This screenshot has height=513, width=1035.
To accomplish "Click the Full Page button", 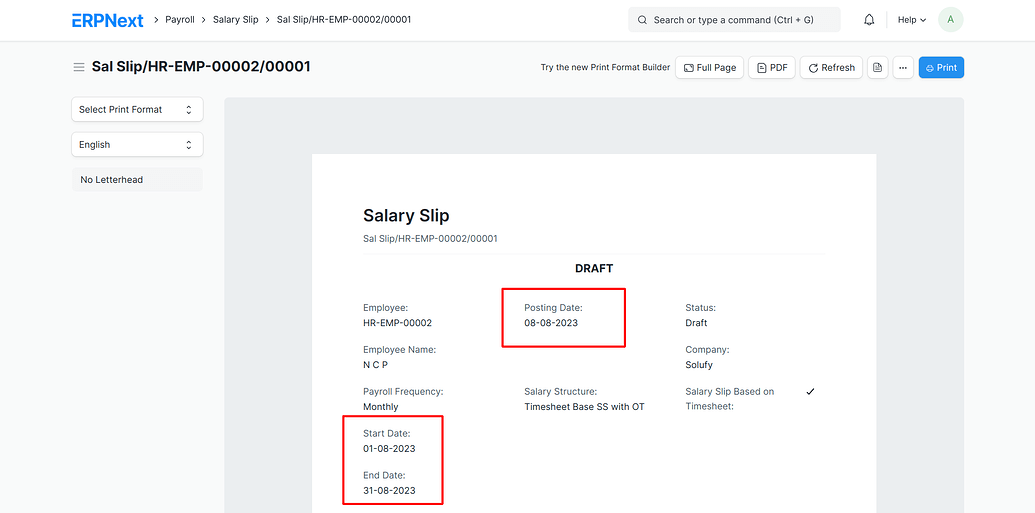I will click(710, 67).
